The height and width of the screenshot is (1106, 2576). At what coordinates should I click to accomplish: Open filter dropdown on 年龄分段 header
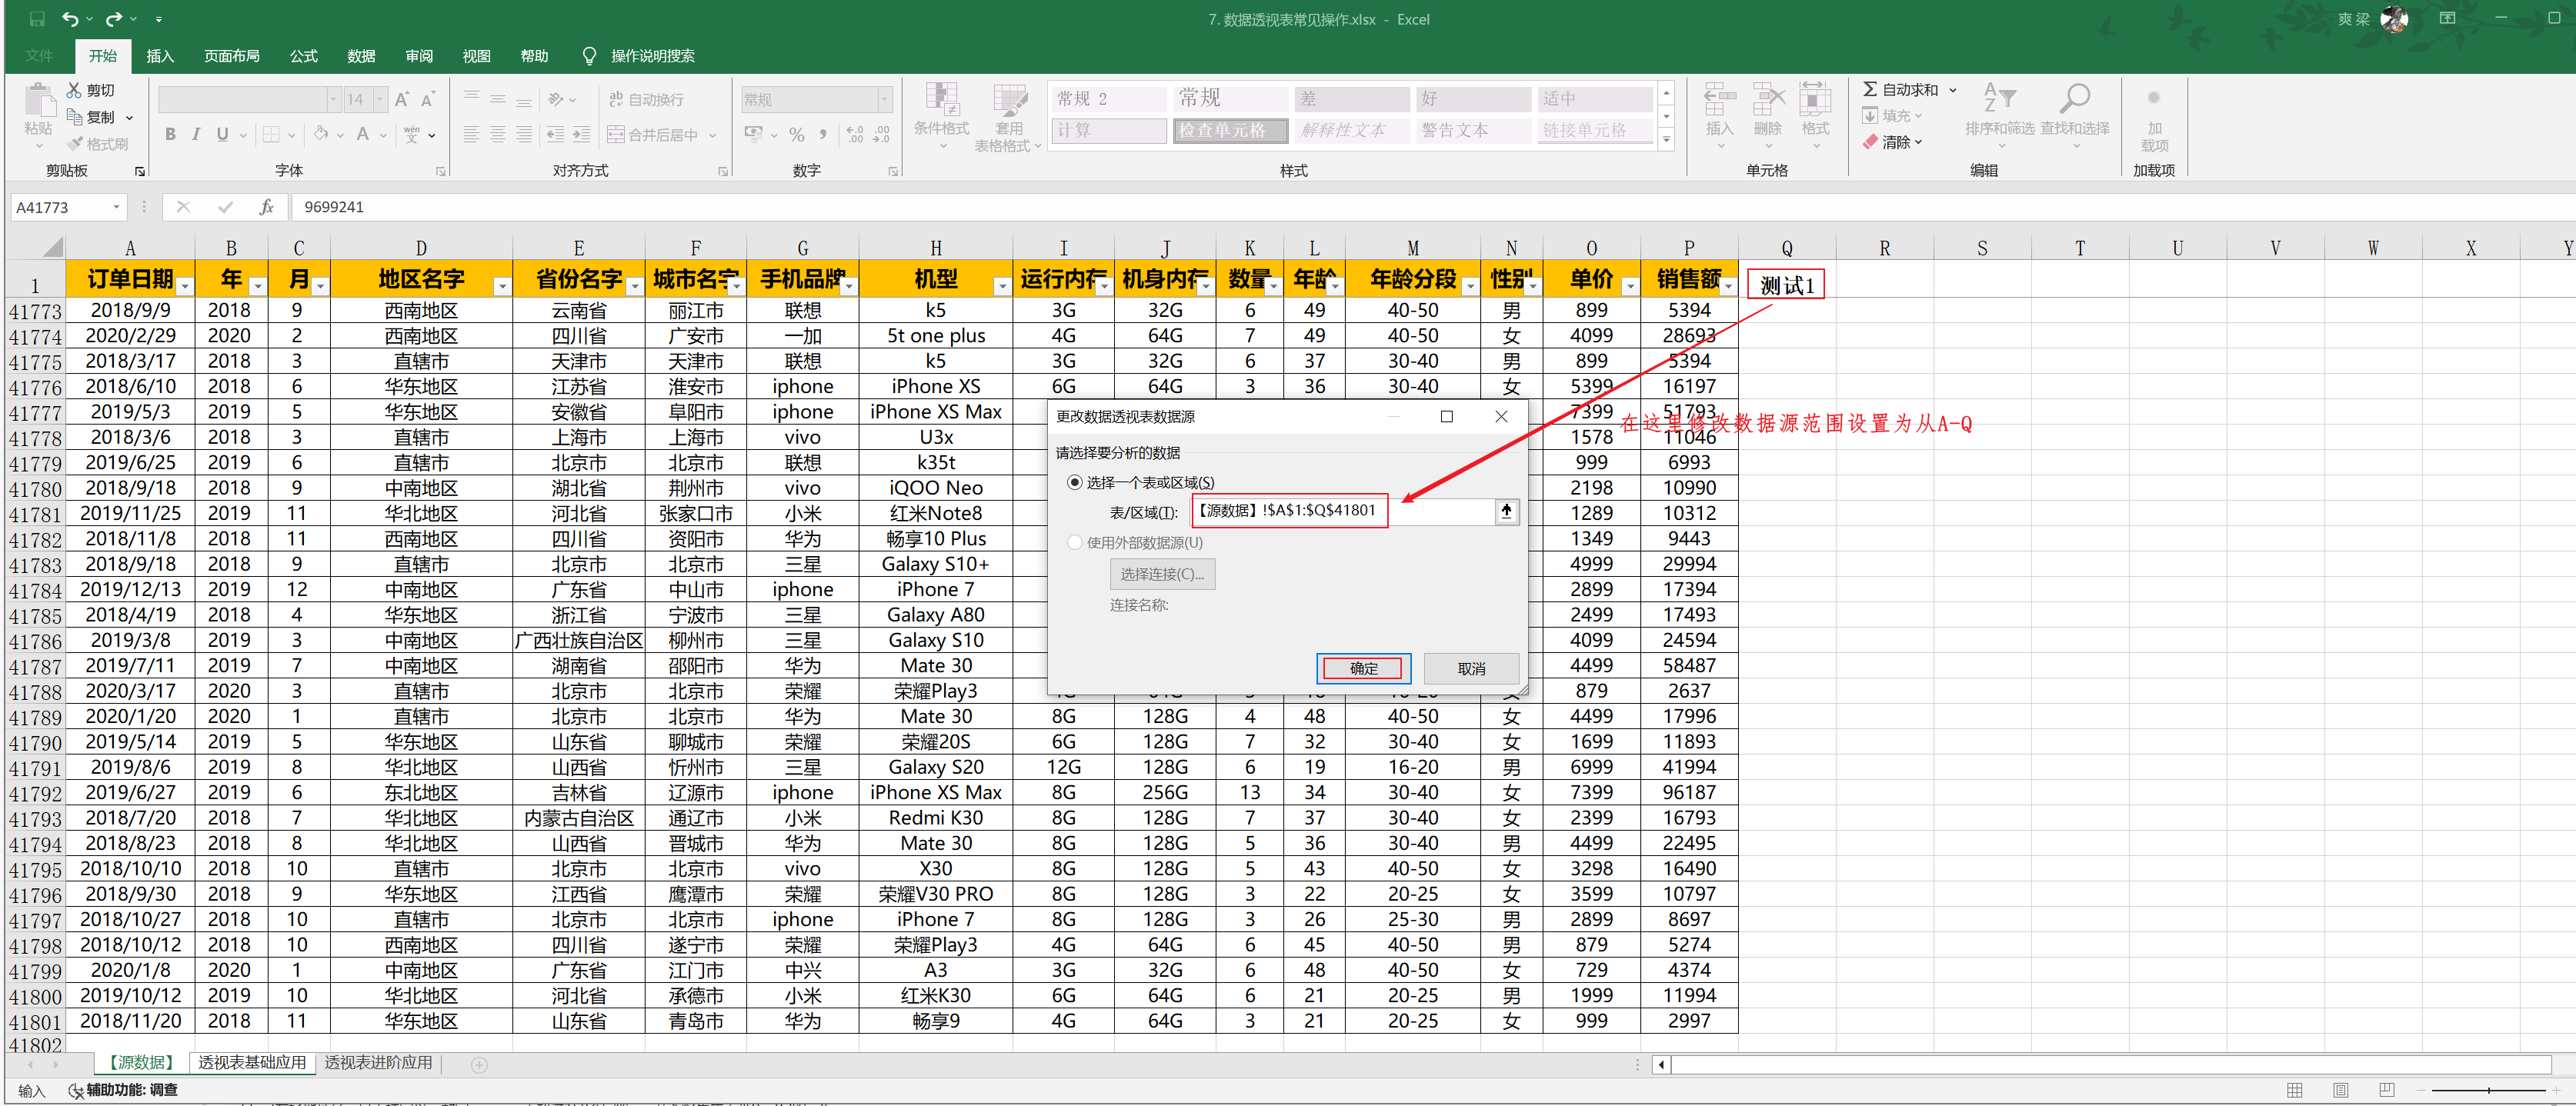point(1470,287)
